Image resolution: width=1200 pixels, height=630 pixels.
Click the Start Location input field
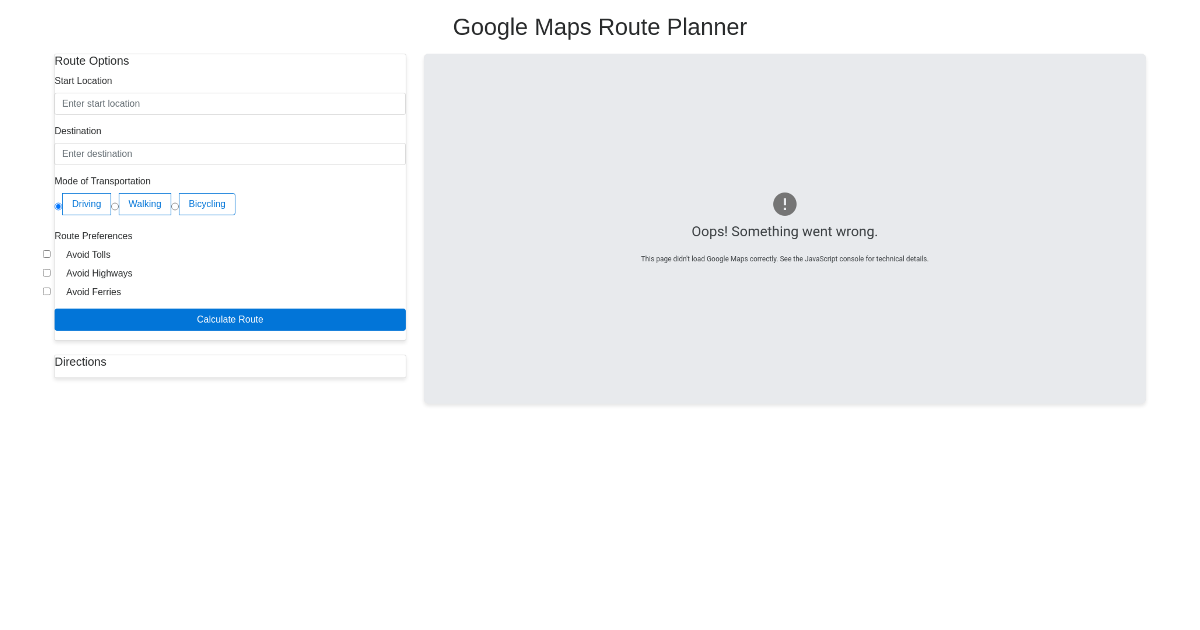230,104
